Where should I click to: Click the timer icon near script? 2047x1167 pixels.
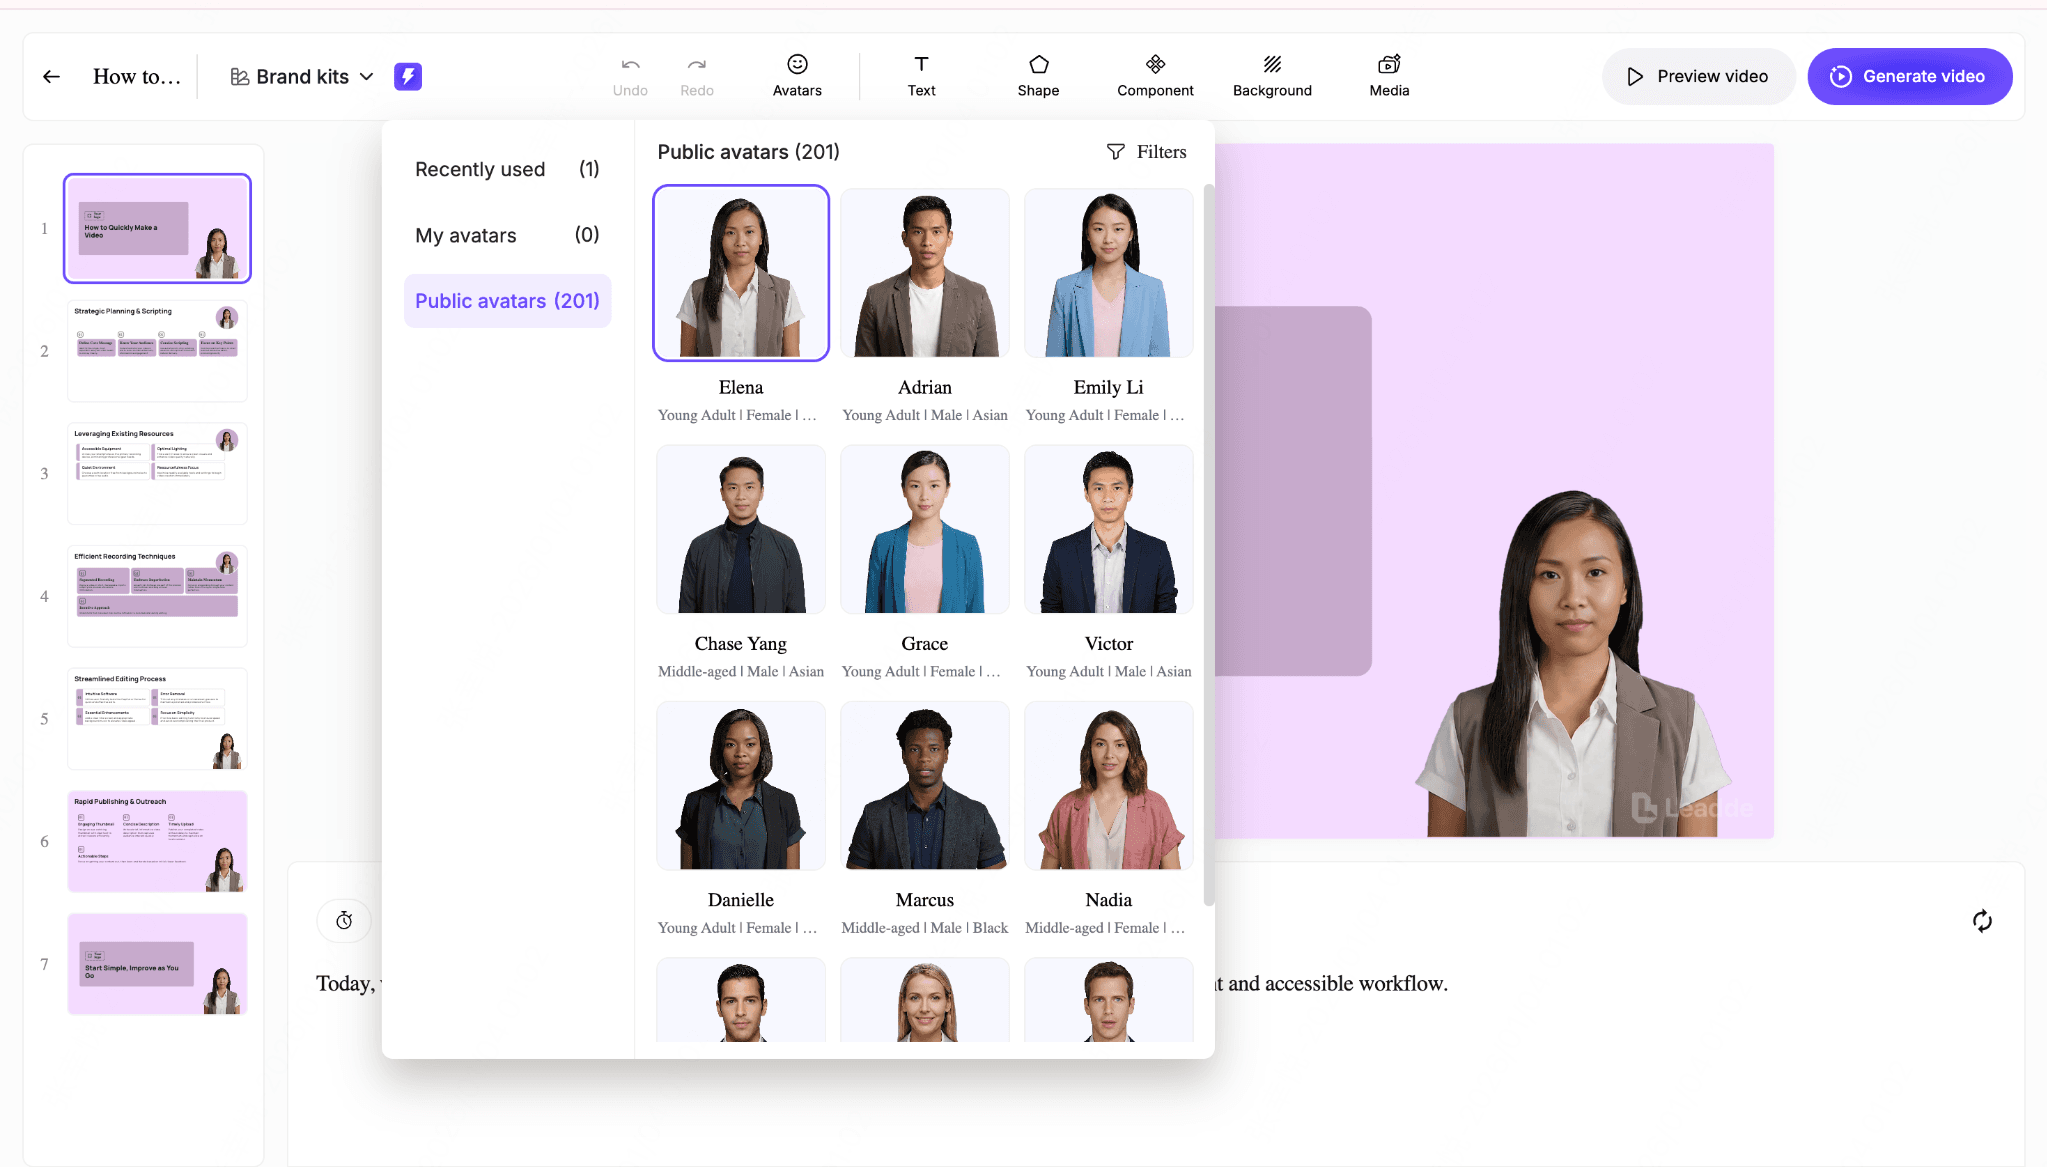(x=344, y=920)
